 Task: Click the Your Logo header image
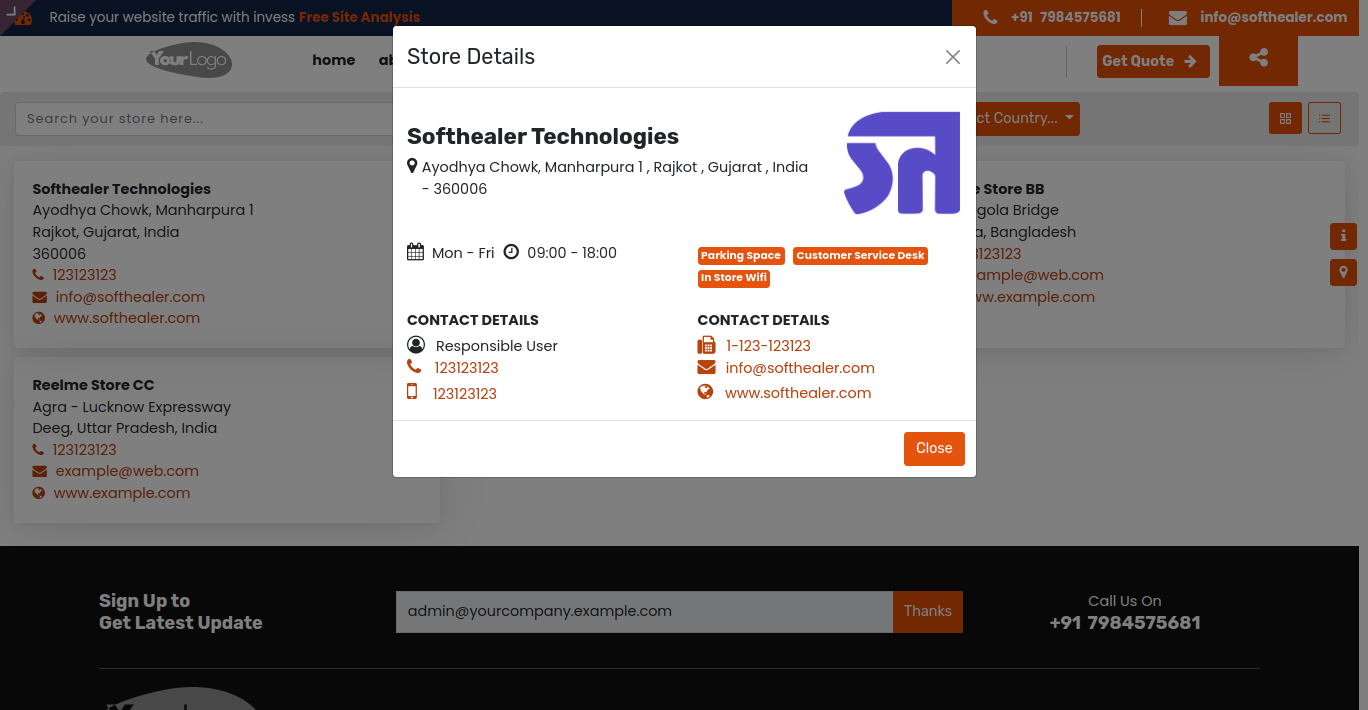188,60
